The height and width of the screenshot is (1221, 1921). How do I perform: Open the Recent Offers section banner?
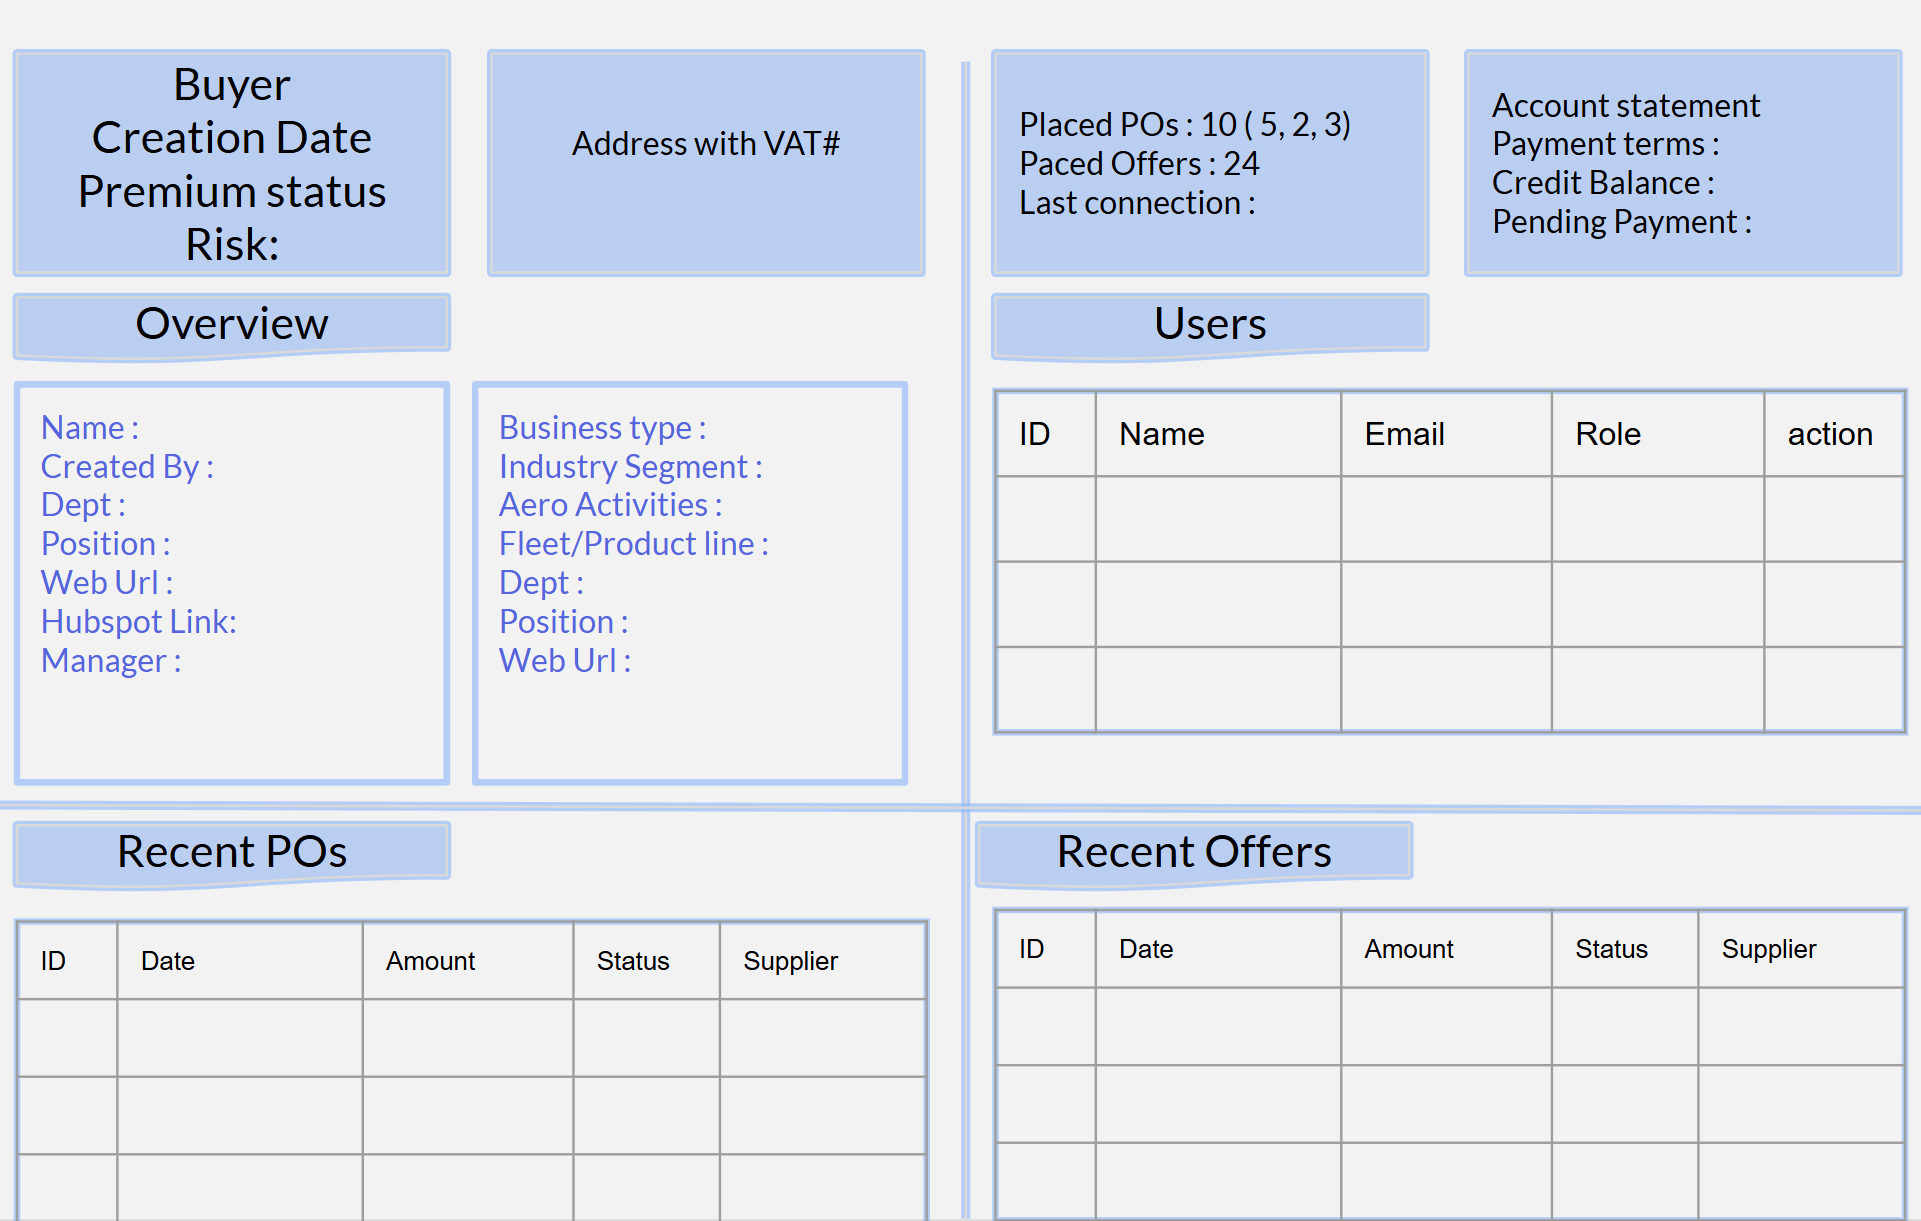(x=1193, y=852)
